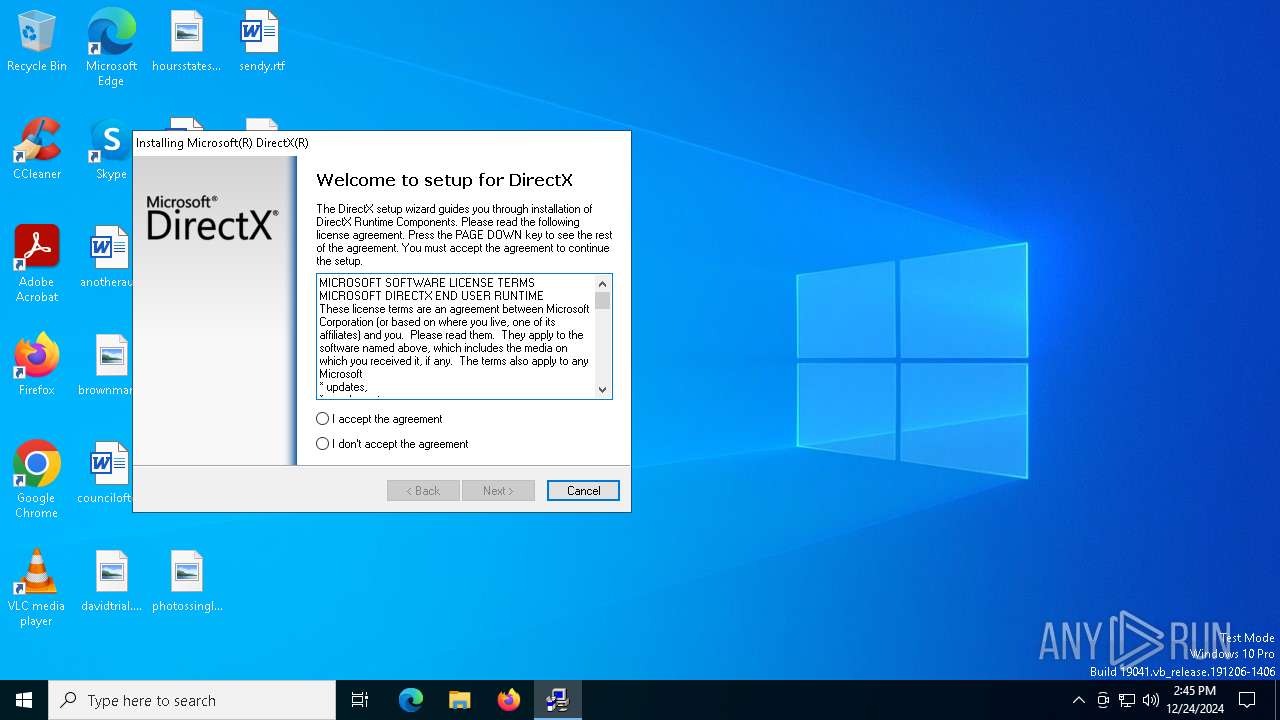Cancel the DirectX setup
This screenshot has width=1280, height=720.
pyautogui.click(x=583, y=491)
